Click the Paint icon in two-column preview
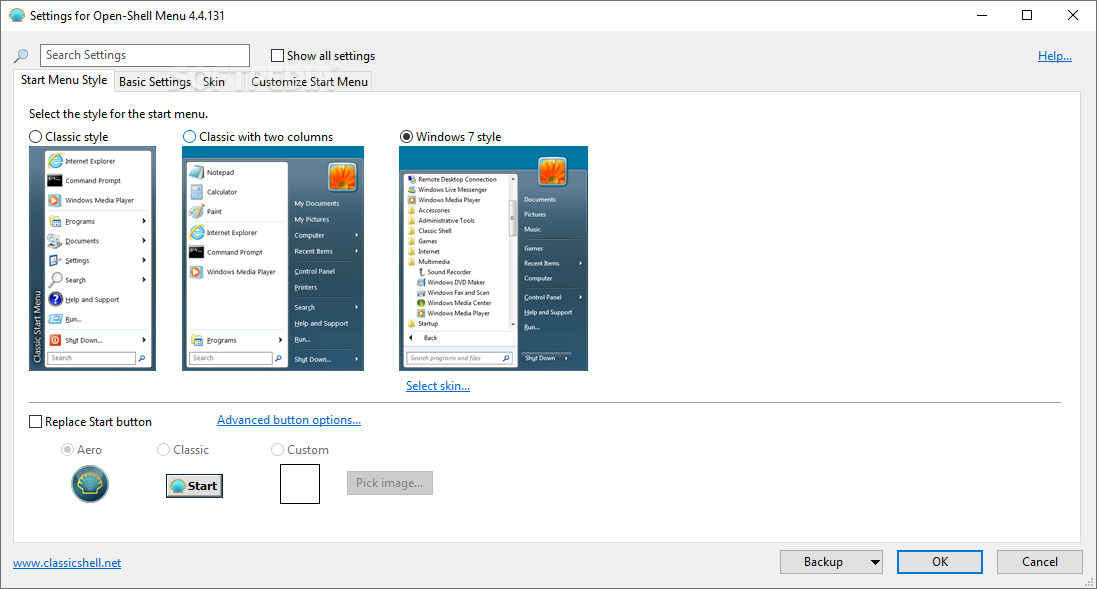1097x589 pixels. click(x=199, y=211)
